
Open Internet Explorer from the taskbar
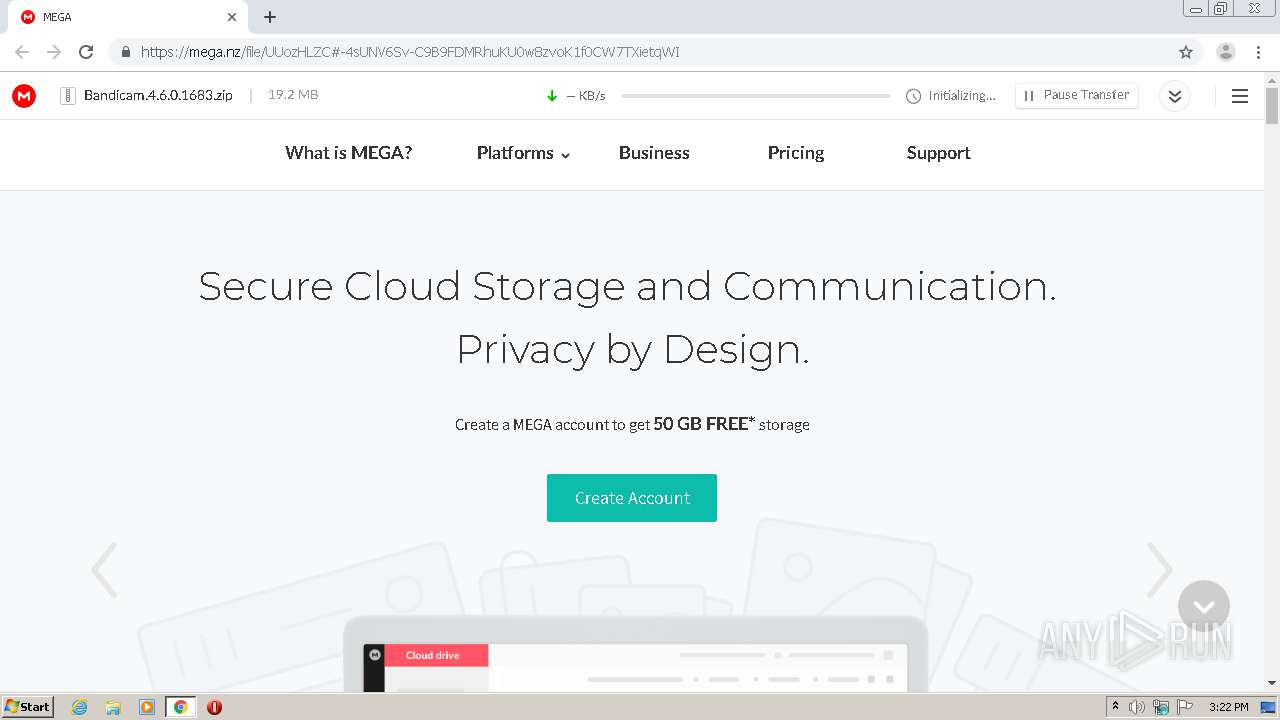[80, 707]
